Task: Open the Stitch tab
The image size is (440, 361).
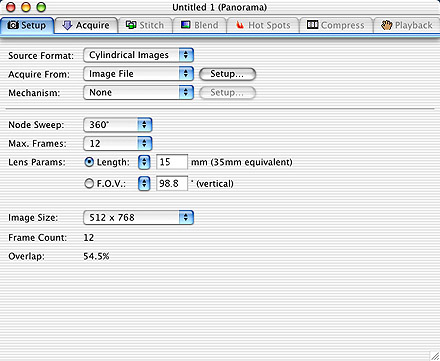Action: 145,25
